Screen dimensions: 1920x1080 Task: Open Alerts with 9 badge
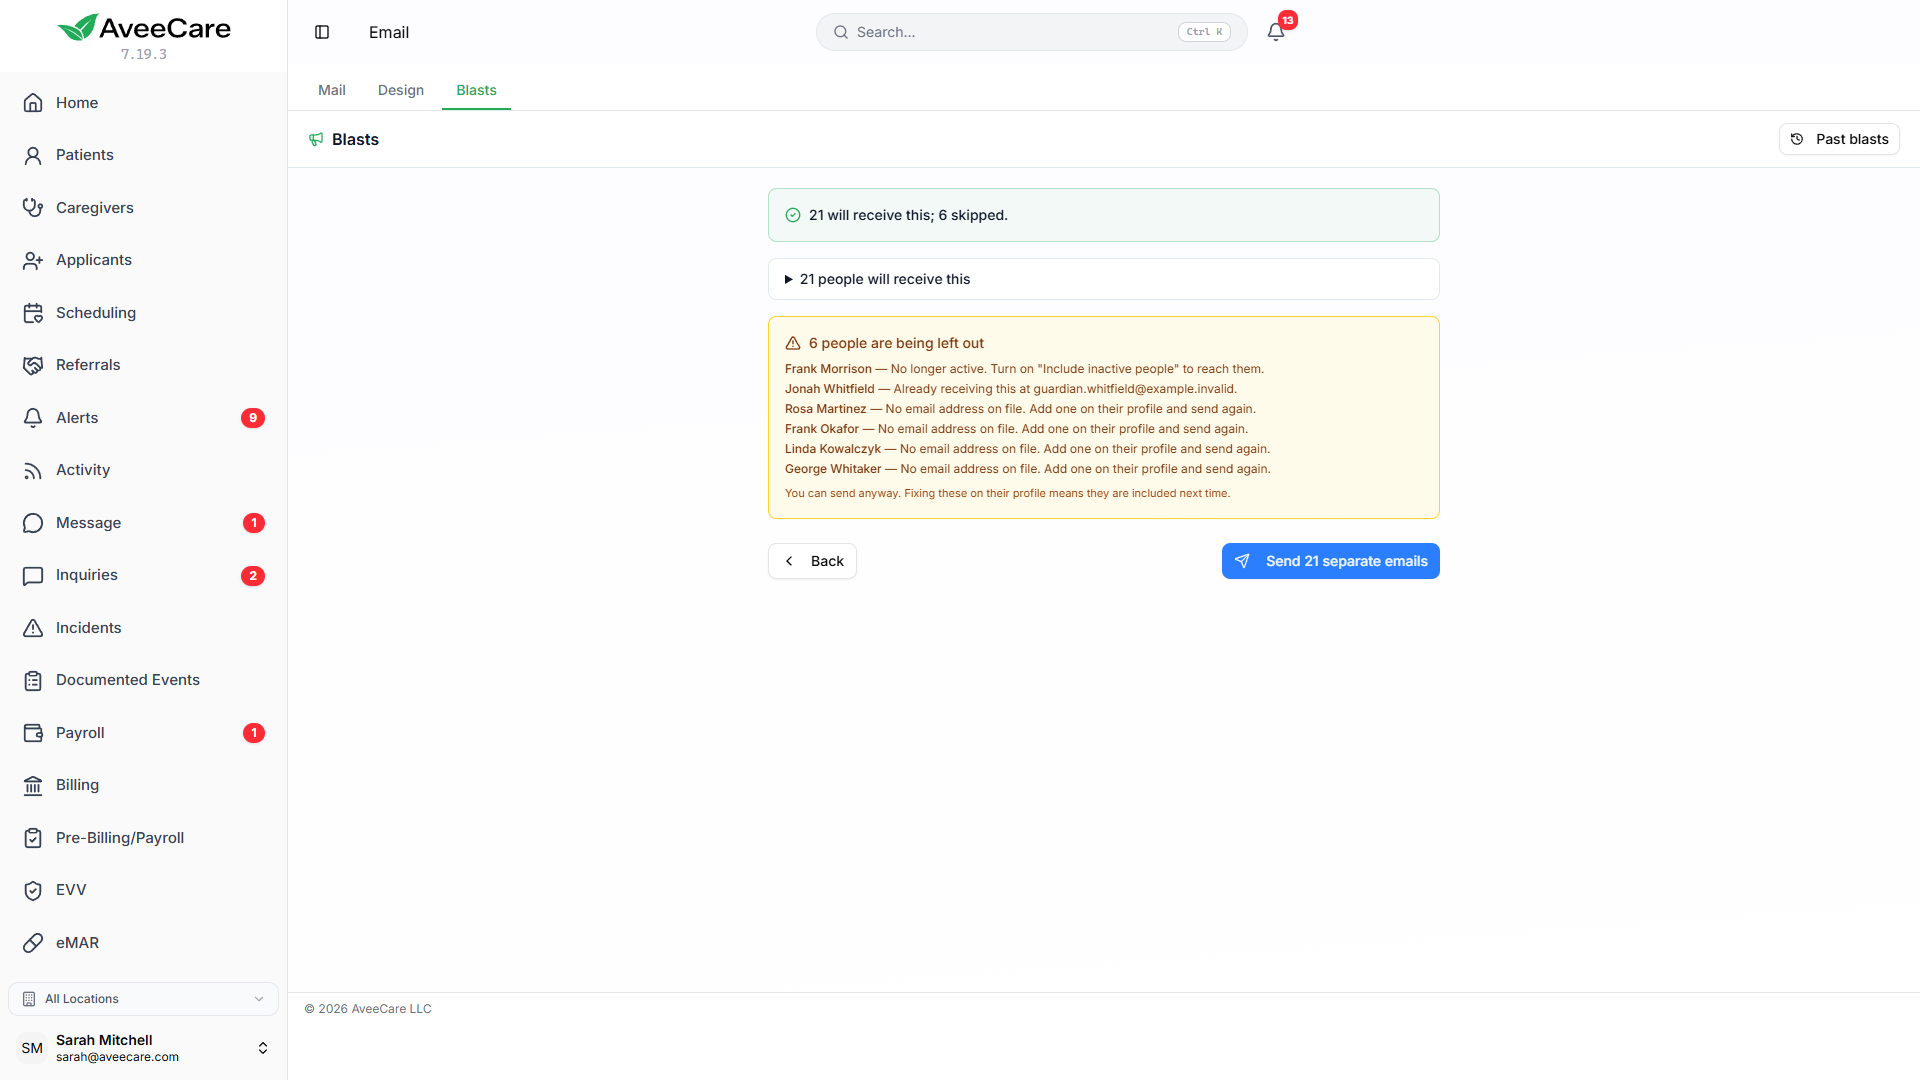[143, 418]
